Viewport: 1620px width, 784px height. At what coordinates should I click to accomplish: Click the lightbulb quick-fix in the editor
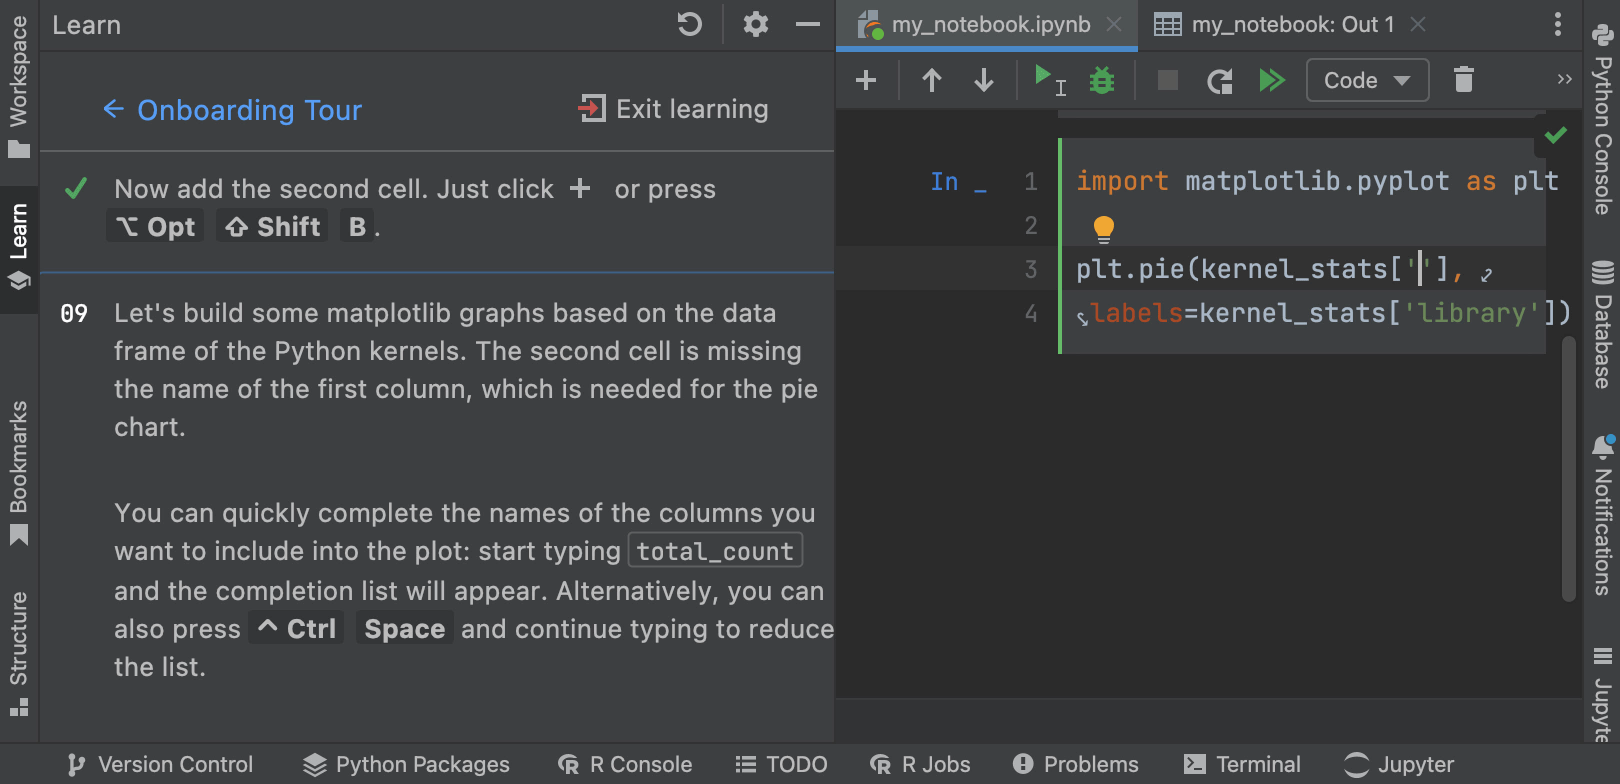[1103, 229]
